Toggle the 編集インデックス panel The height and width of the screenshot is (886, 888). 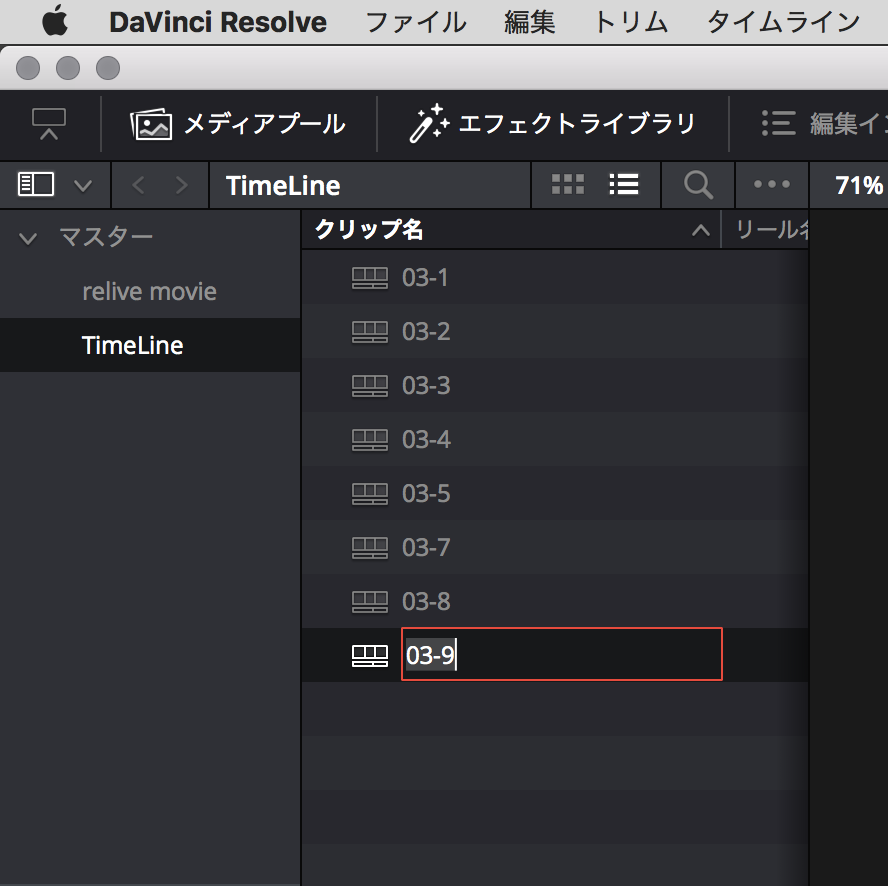coord(824,123)
